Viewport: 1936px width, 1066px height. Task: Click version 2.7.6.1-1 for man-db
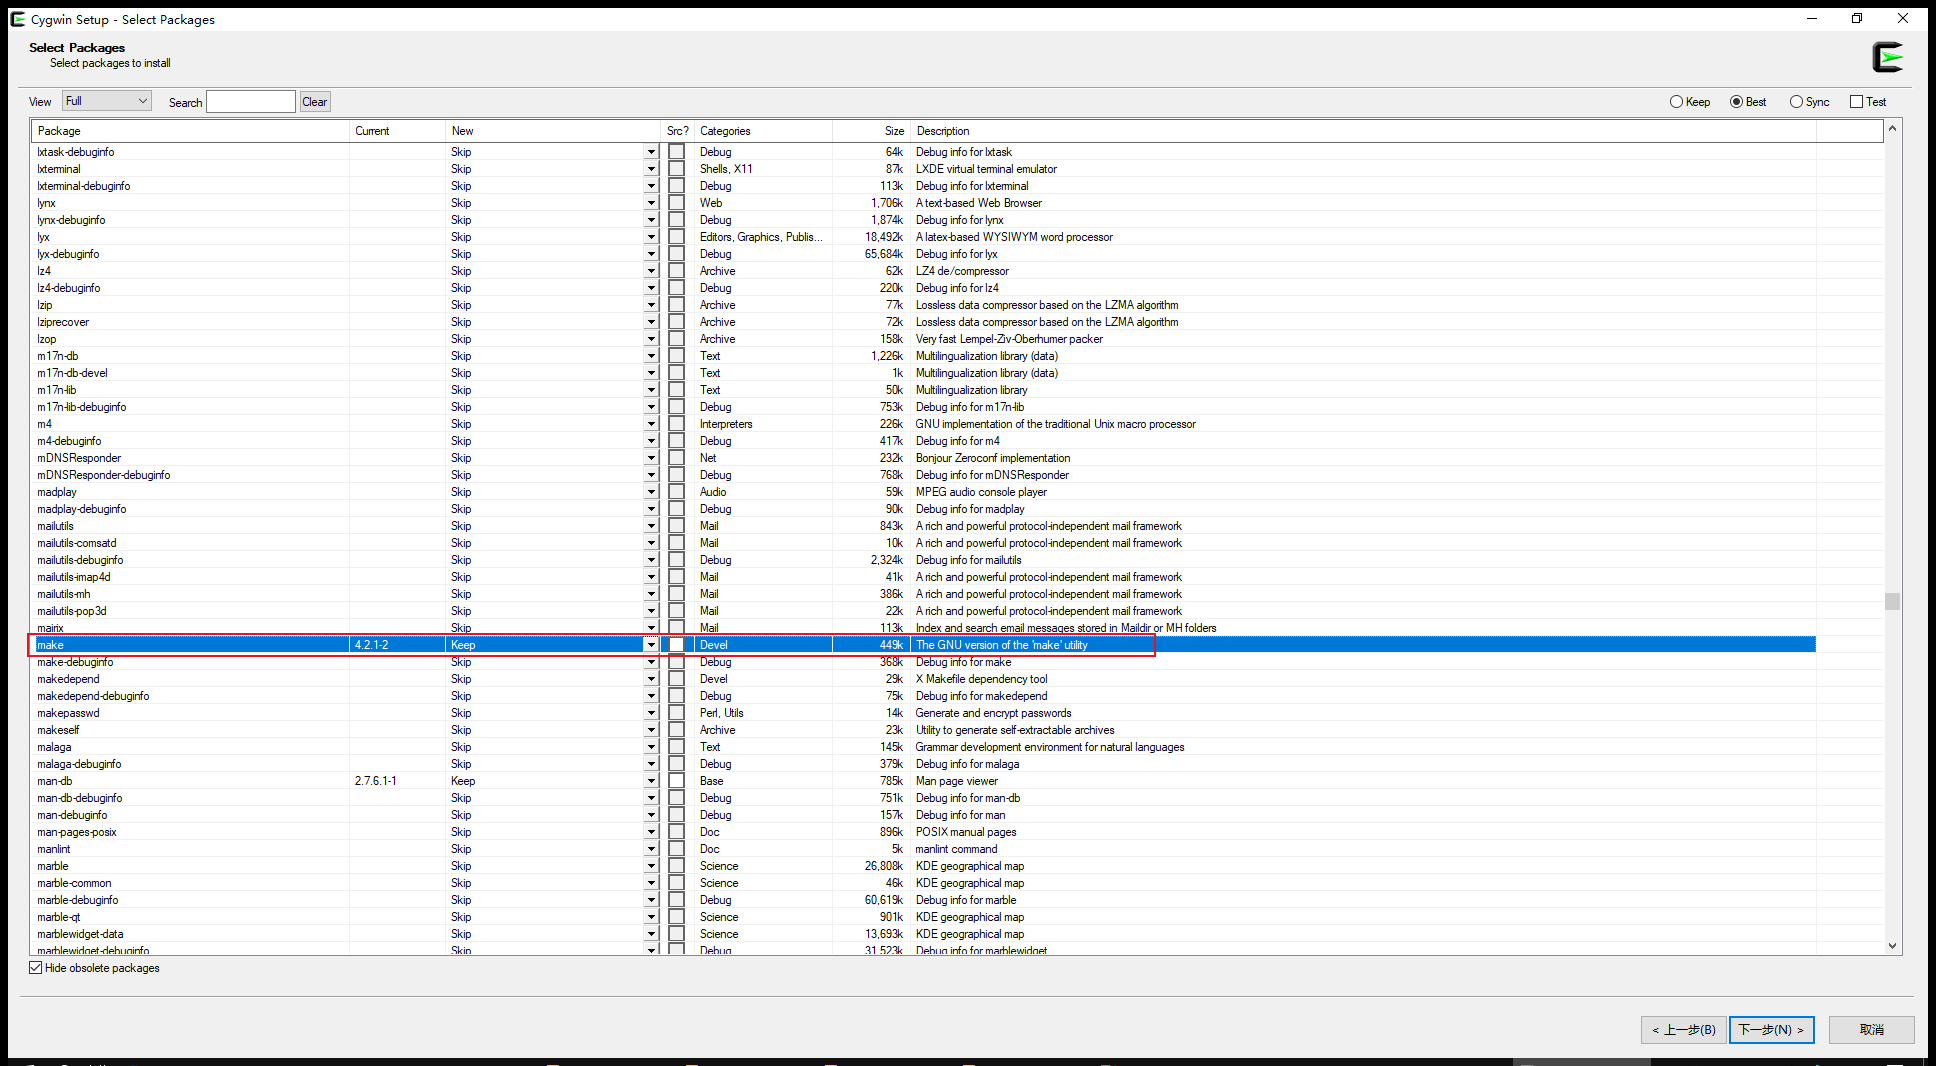(375, 781)
